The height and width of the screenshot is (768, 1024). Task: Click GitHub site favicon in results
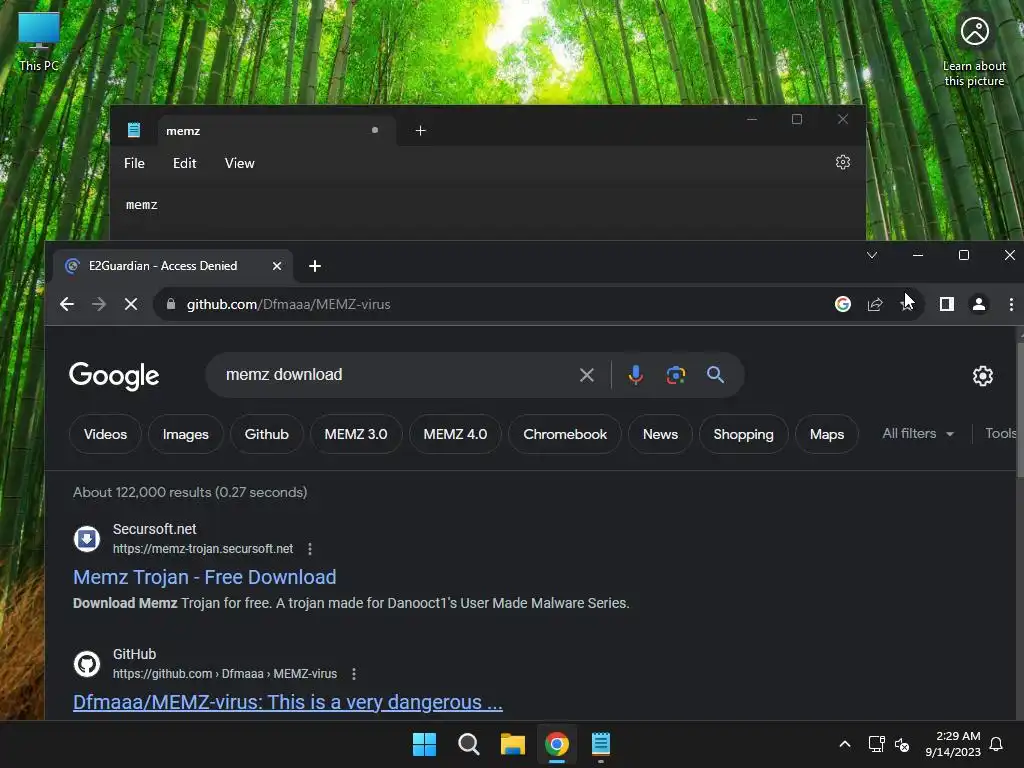(87, 664)
